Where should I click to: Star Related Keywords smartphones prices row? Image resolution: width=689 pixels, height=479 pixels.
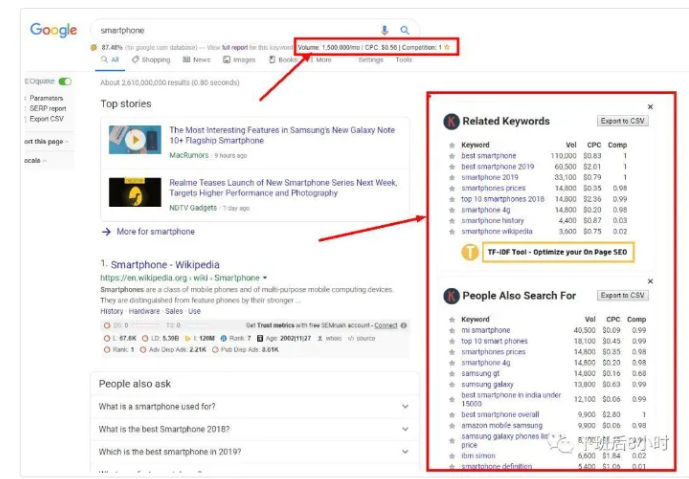click(452, 189)
